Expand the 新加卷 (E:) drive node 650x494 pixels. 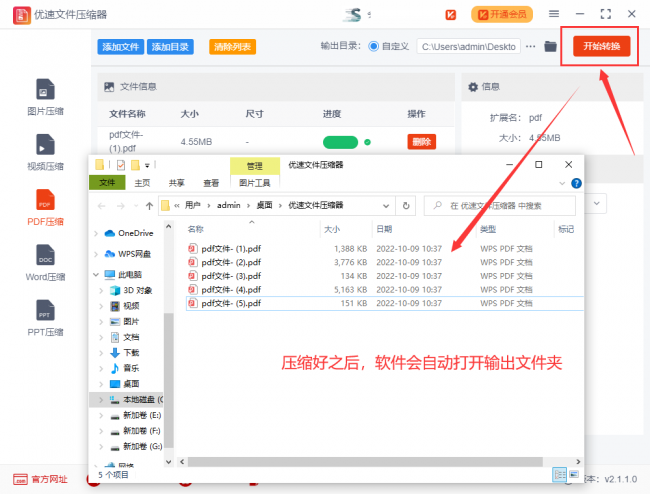pyautogui.click(x=101, y=415)
